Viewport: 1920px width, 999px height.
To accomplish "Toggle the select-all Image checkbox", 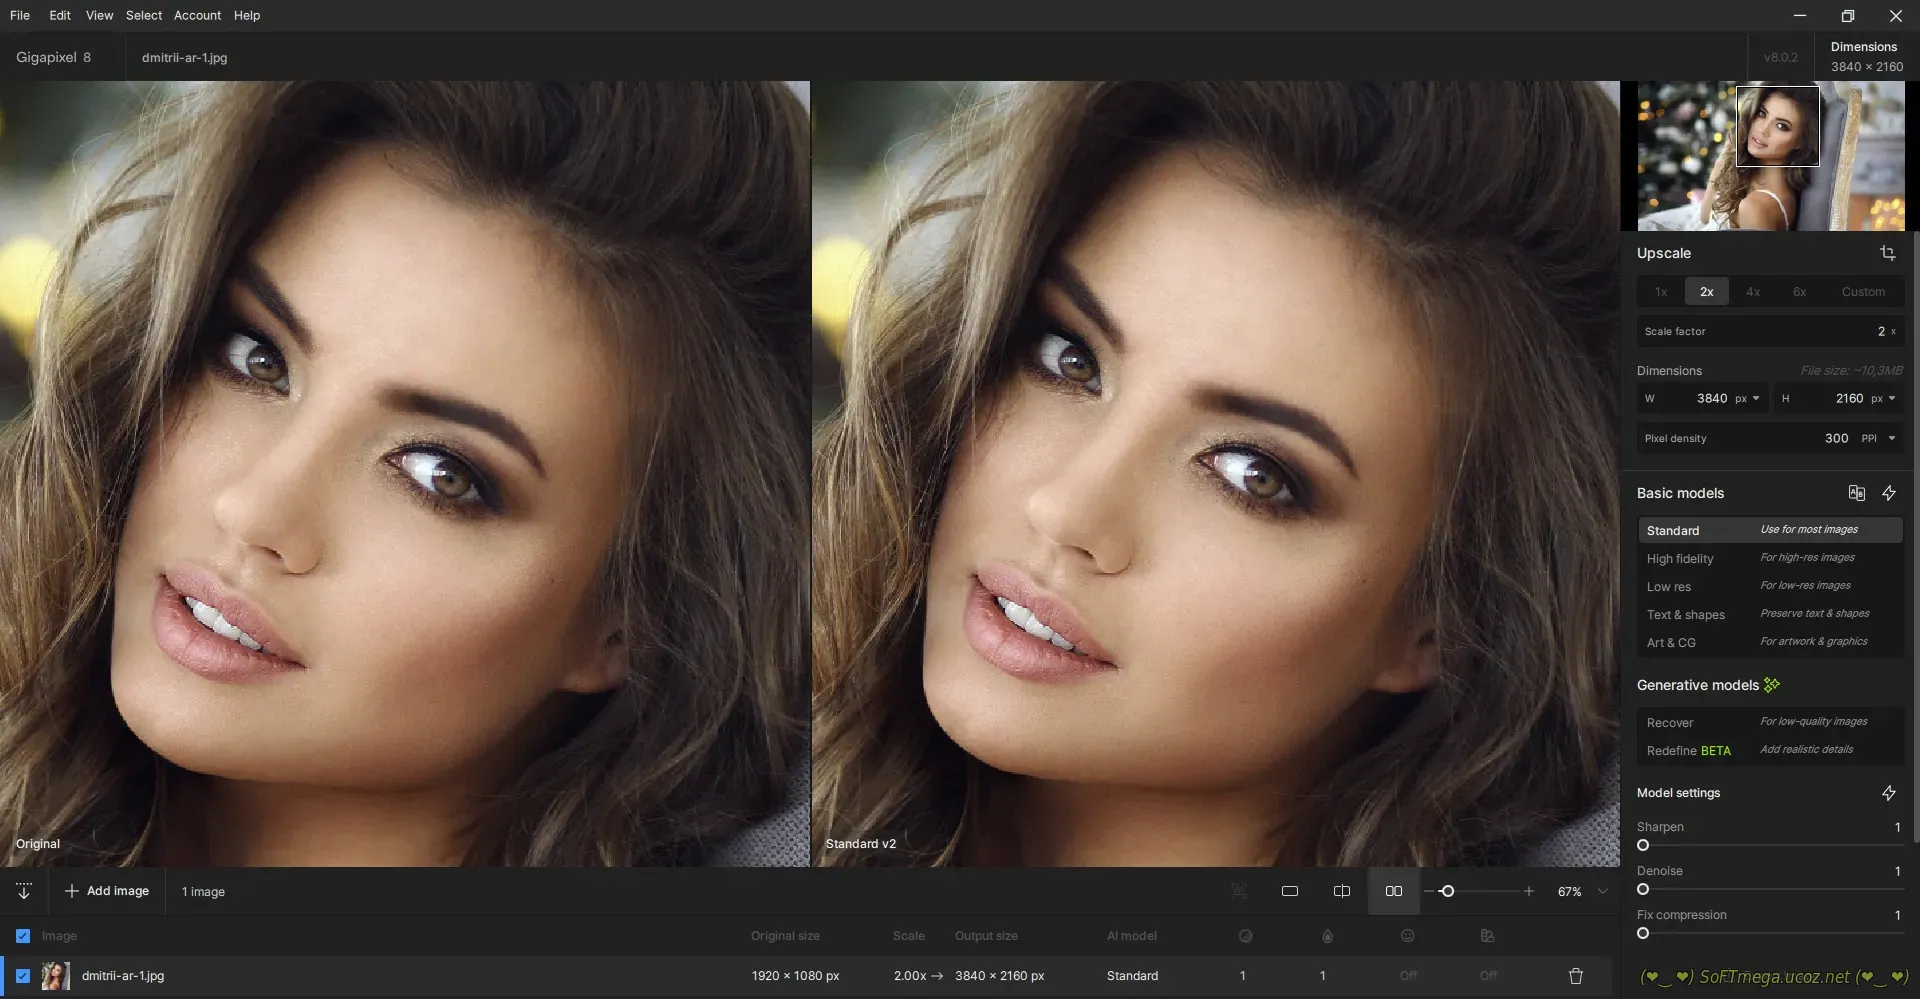I will click(x=23, y=936).
